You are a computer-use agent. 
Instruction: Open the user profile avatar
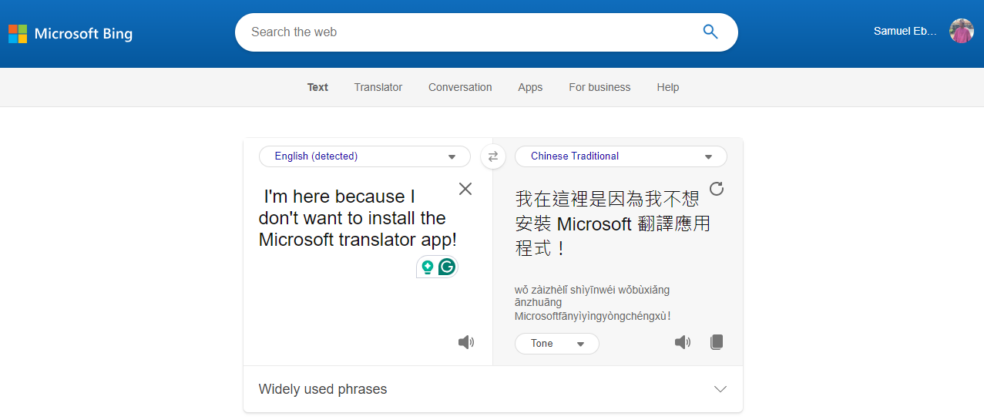click(x=961, y=31)
